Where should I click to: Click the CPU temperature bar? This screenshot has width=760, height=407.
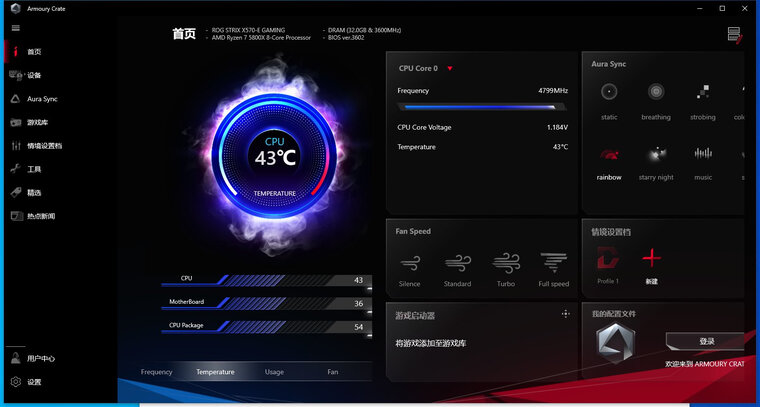[267, 280]
